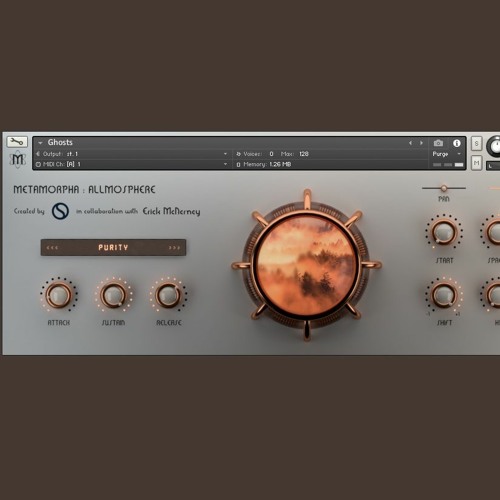Solo the instrument with the S button
Viewport: 500px width, 500px height.
click(x=476, y=144)
